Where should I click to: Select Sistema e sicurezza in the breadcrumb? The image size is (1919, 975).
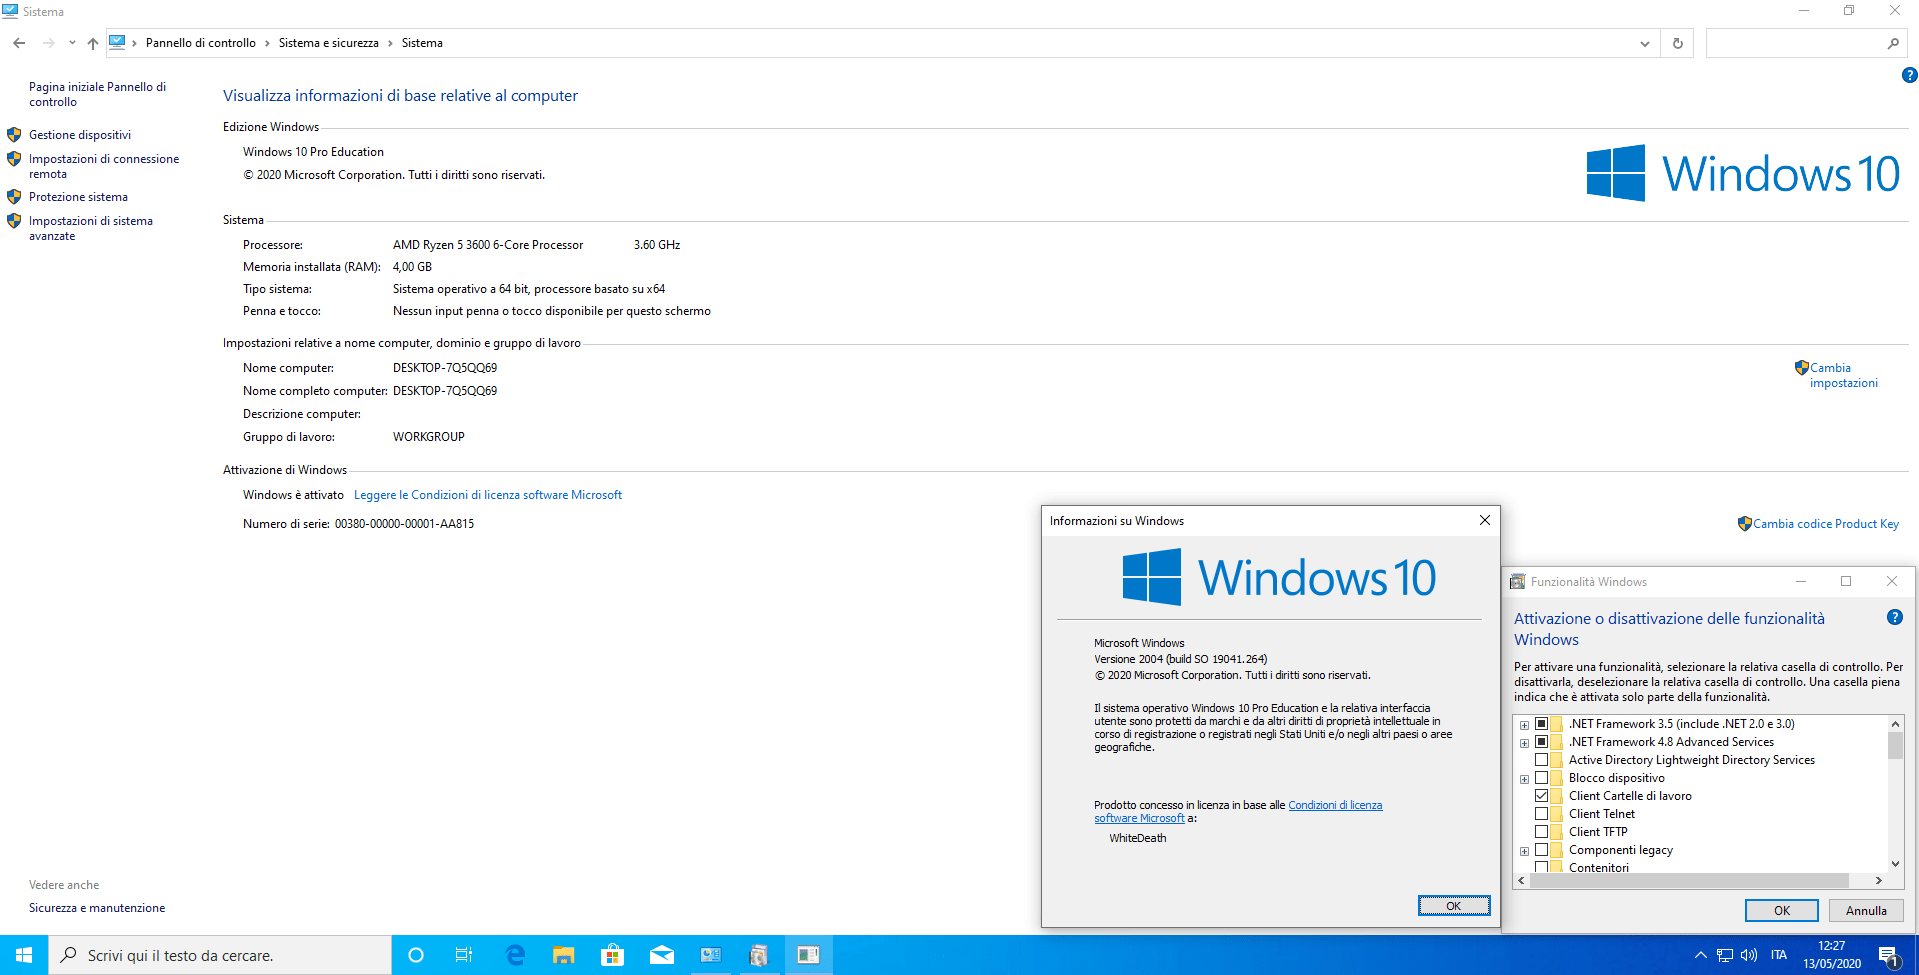(329, 43)
